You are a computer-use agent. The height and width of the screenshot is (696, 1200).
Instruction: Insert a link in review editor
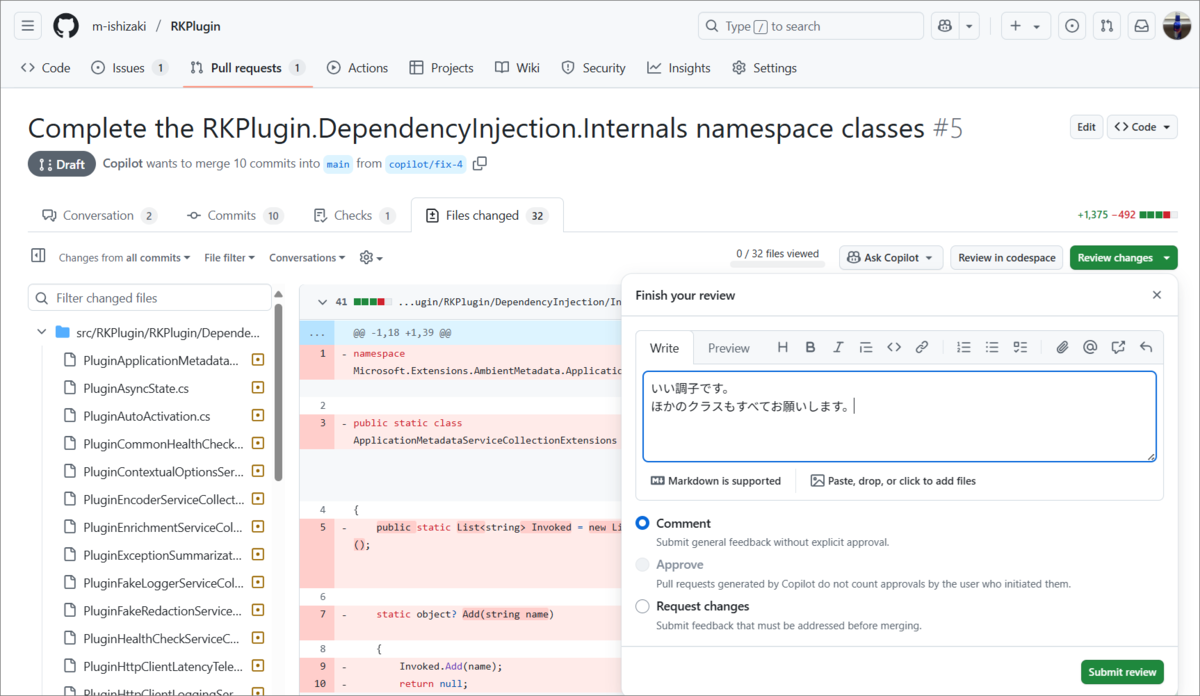tap(922, 347)
